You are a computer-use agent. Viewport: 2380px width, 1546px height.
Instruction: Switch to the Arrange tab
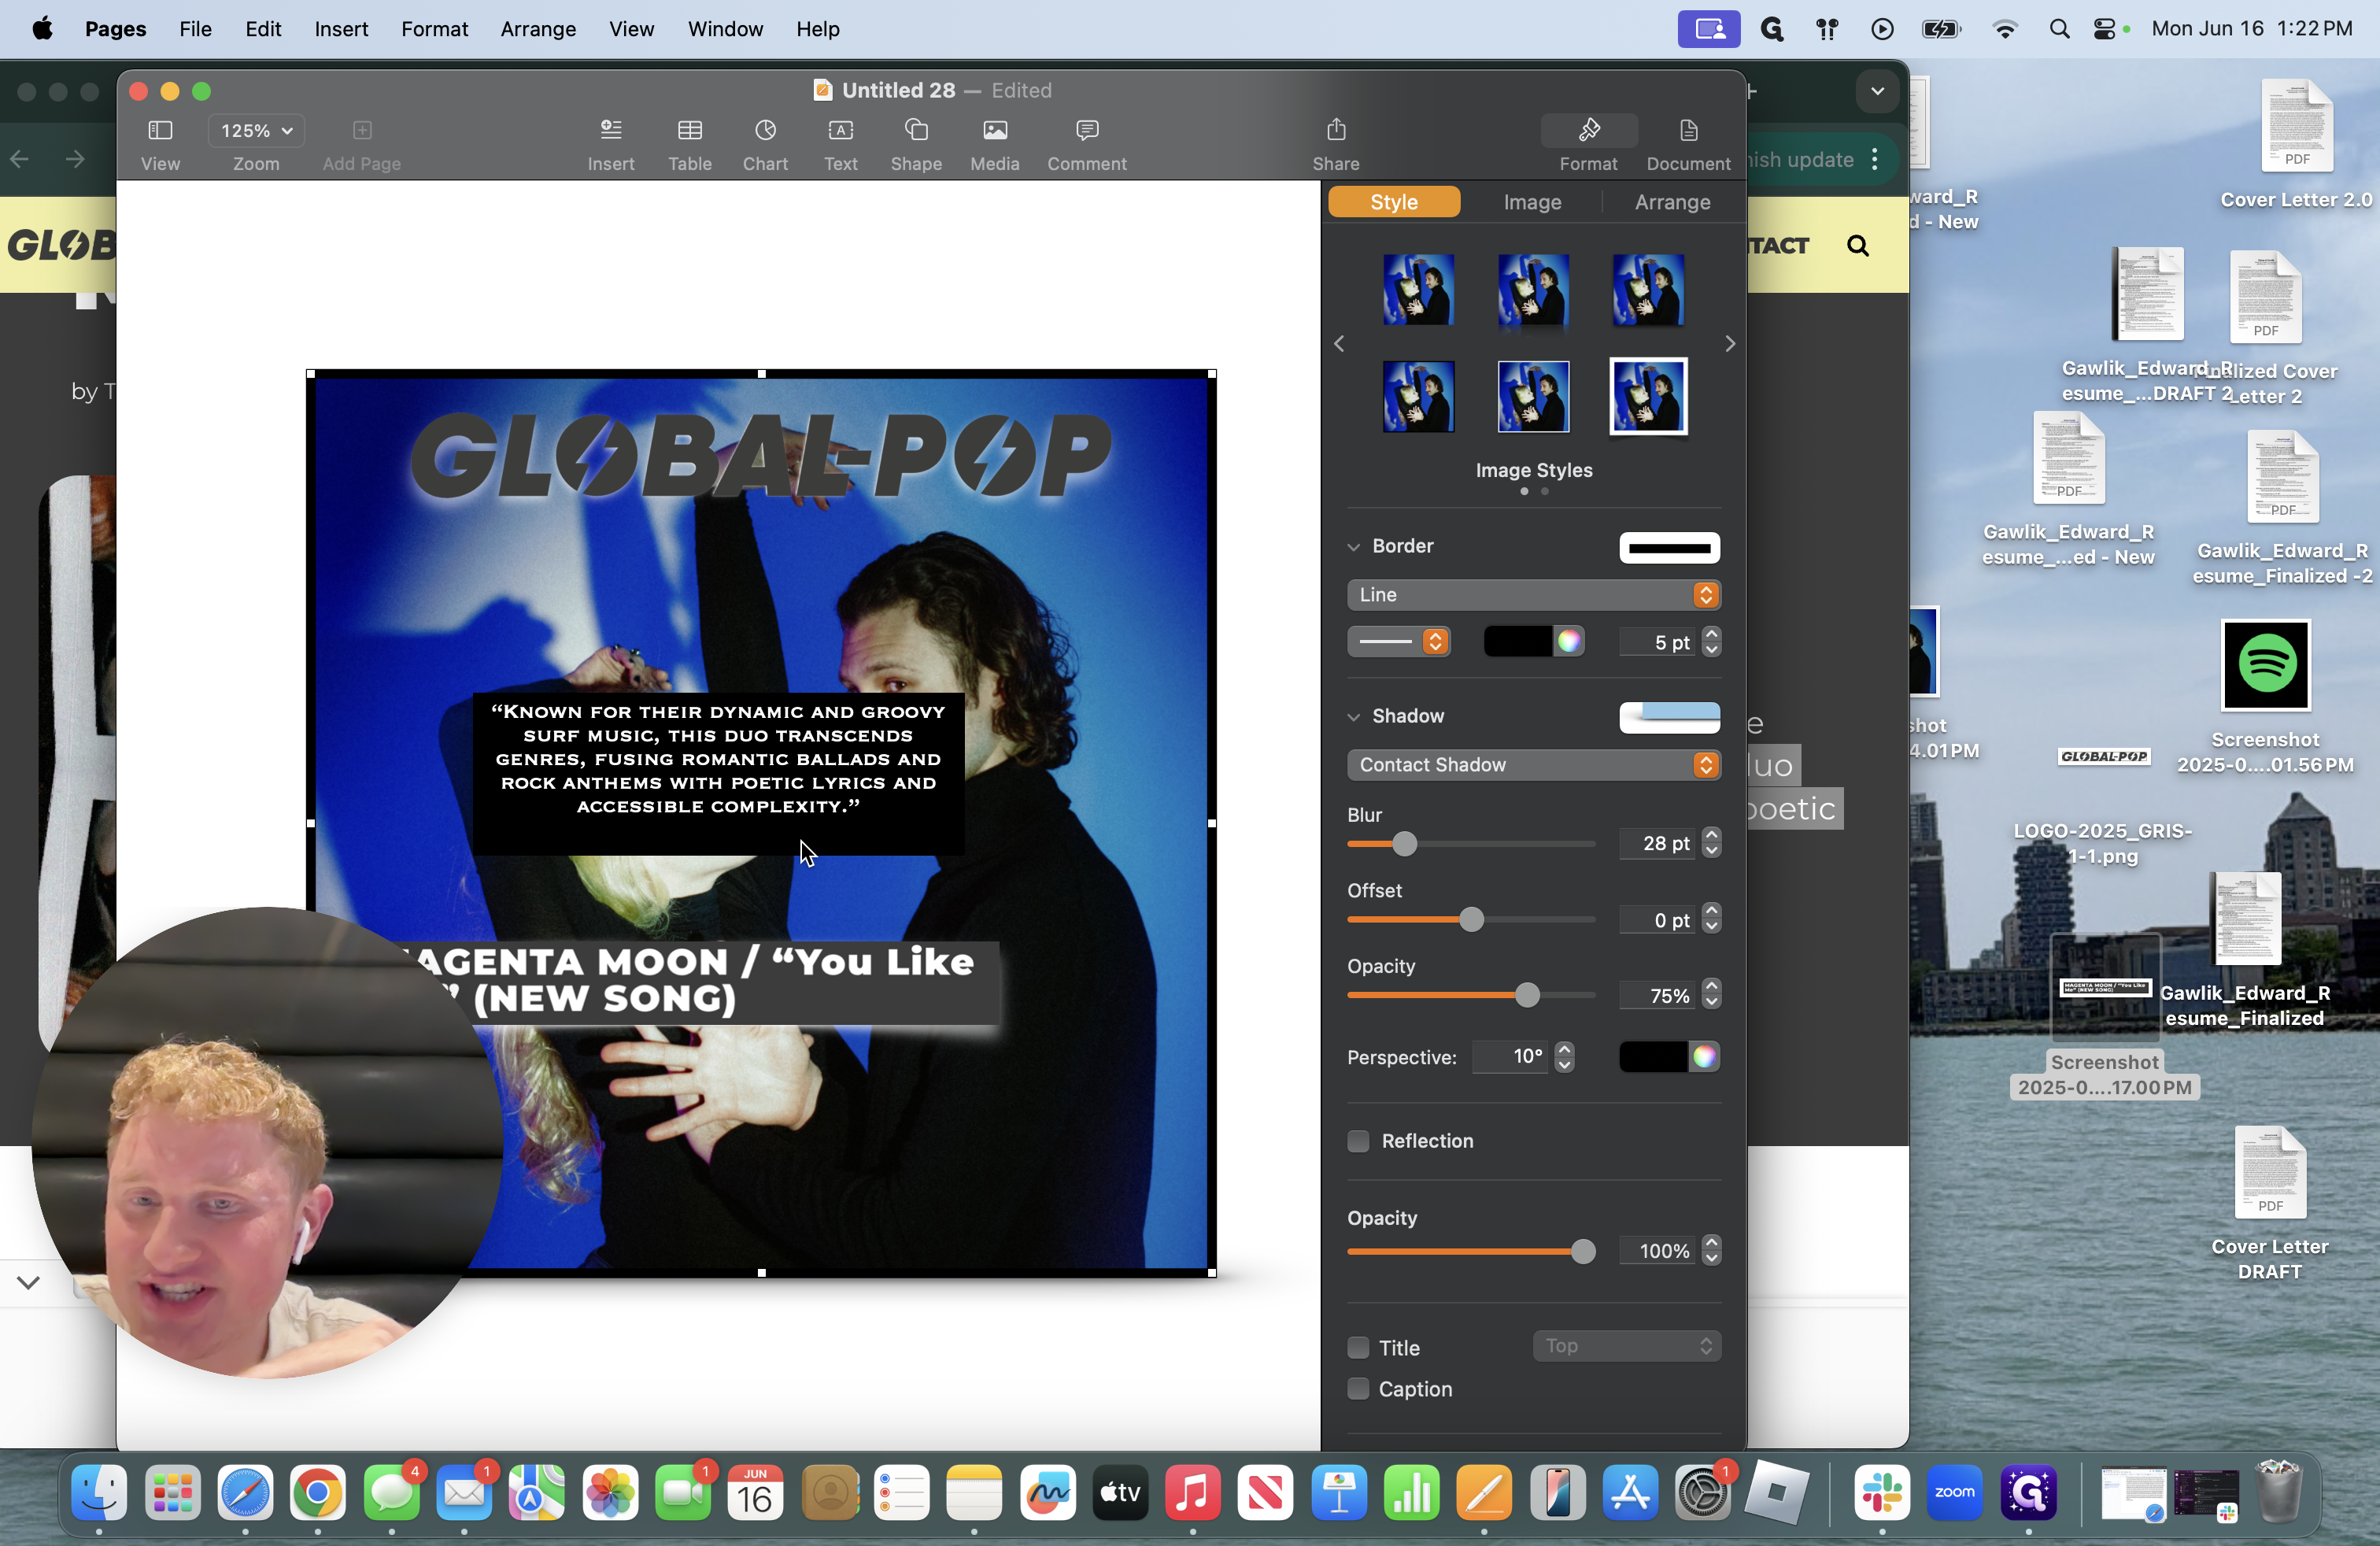1672,202
